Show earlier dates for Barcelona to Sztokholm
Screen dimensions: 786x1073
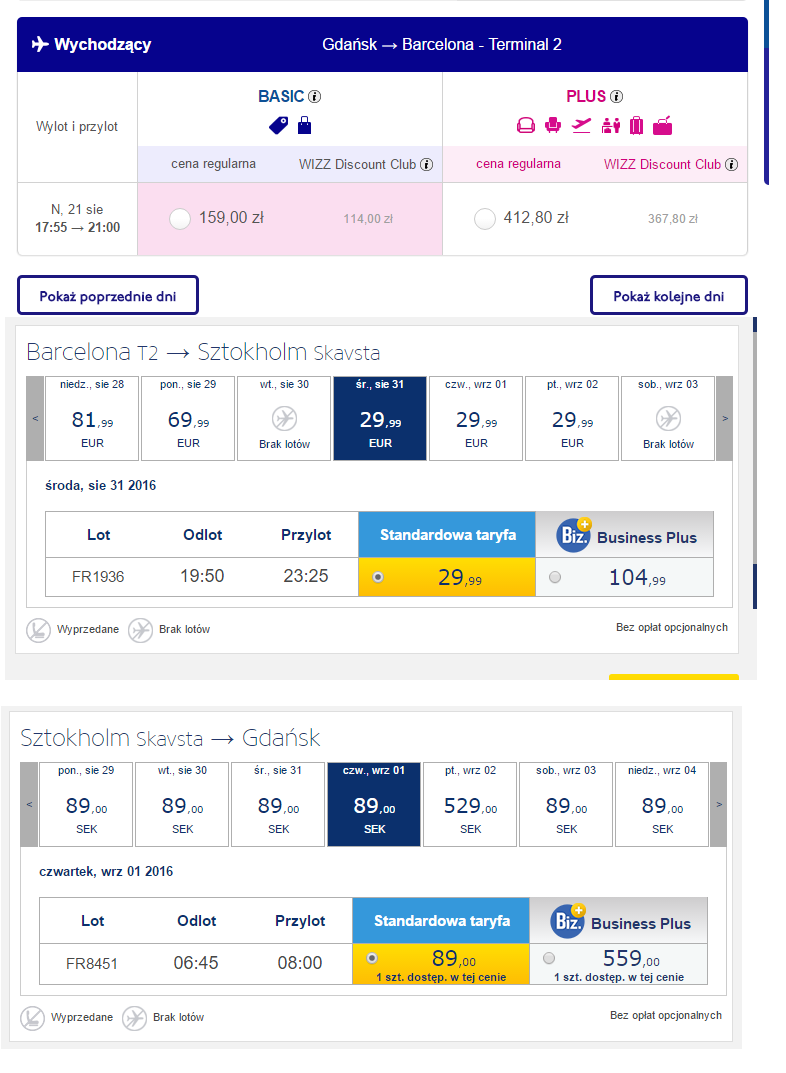click(x=36, y=418)
